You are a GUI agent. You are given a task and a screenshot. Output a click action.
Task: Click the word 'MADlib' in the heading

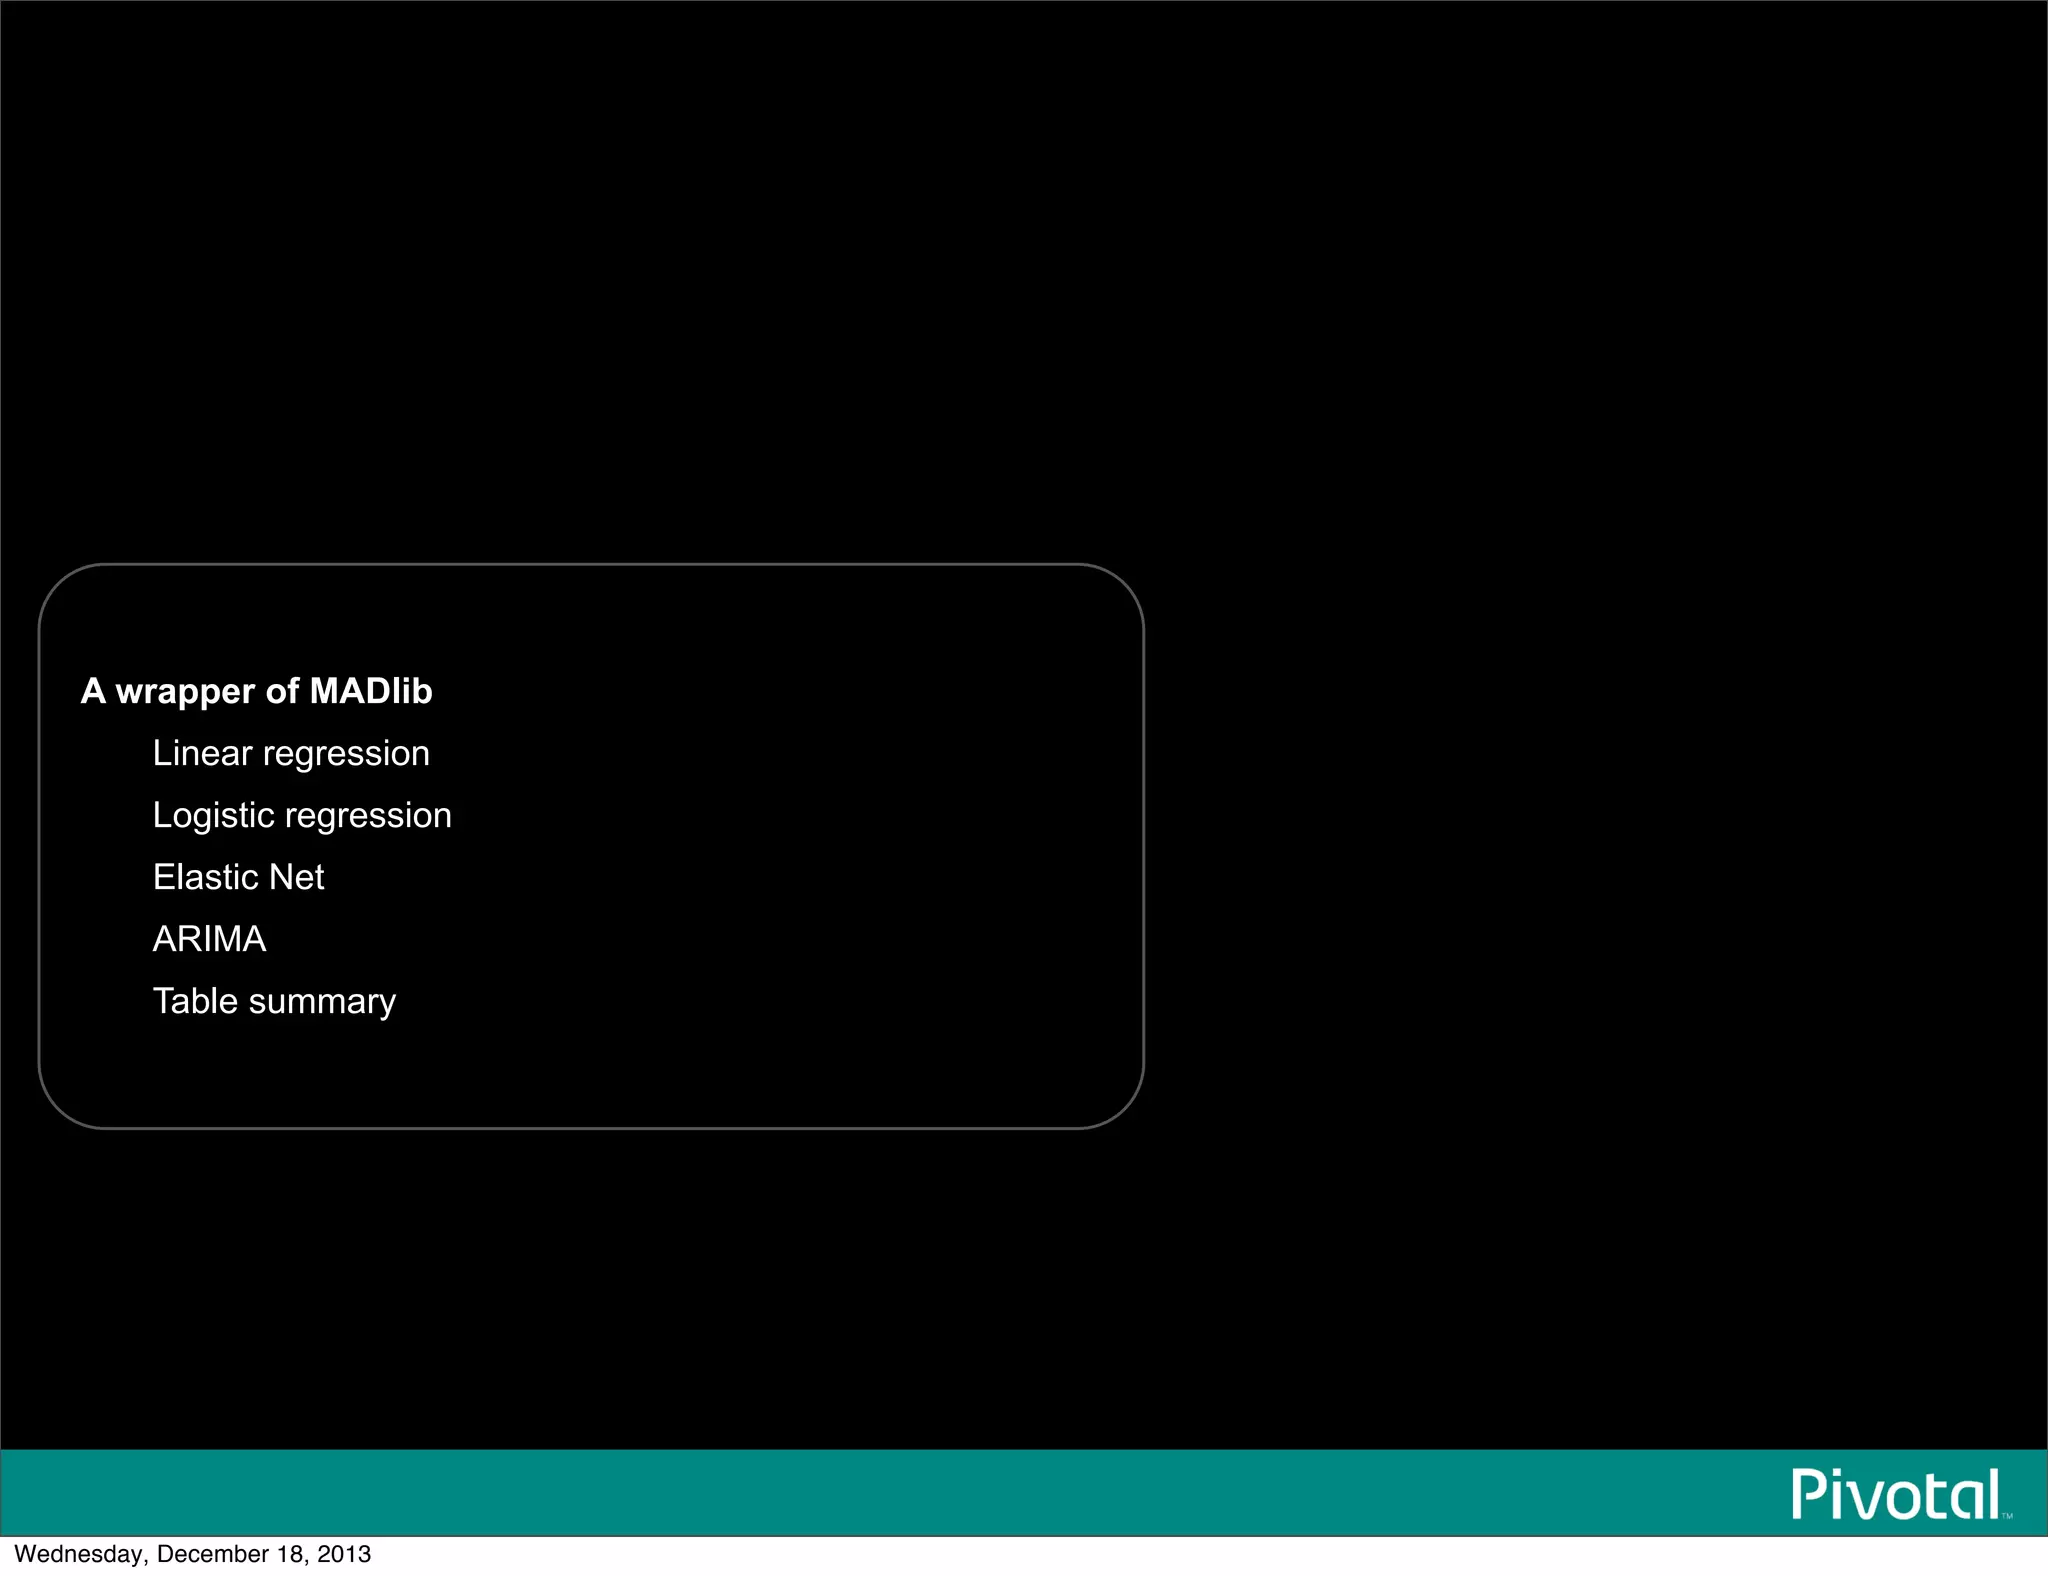pyautogui.click(x=371, y=691)
